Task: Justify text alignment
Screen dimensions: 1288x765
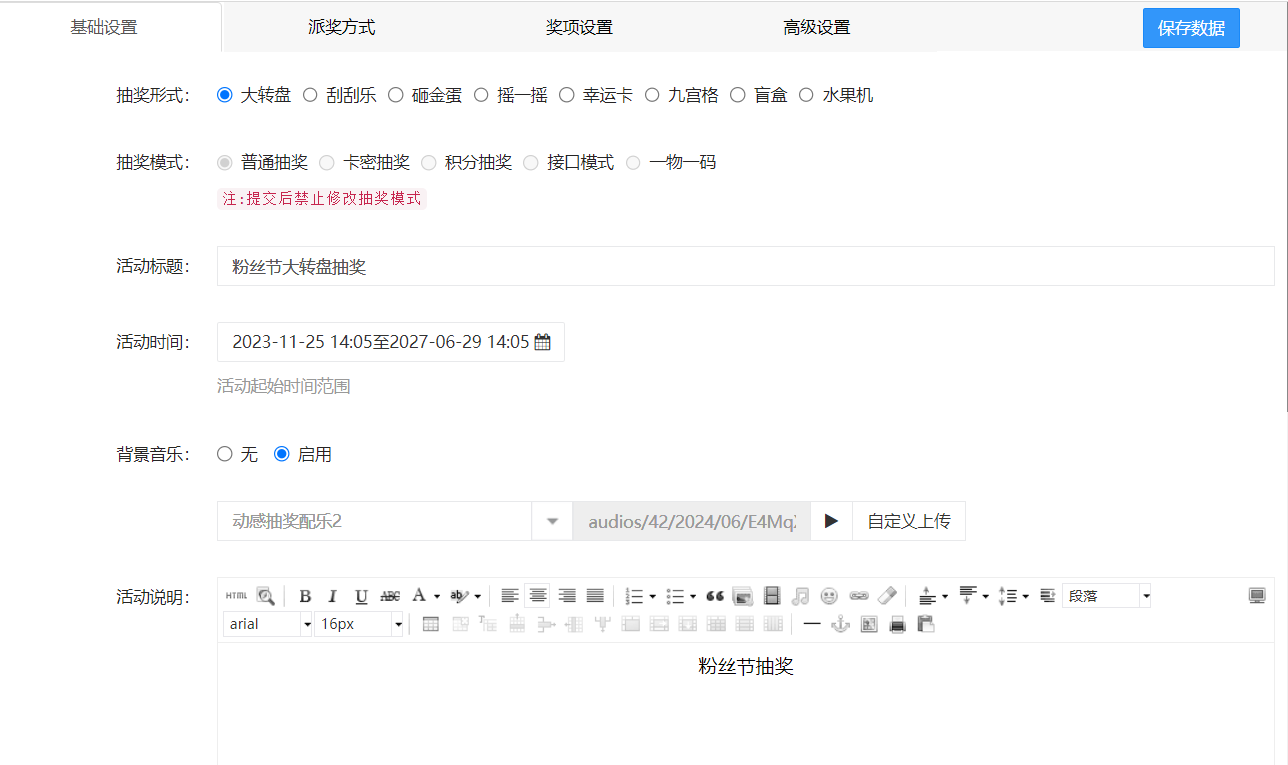Action: click(595, 596)
